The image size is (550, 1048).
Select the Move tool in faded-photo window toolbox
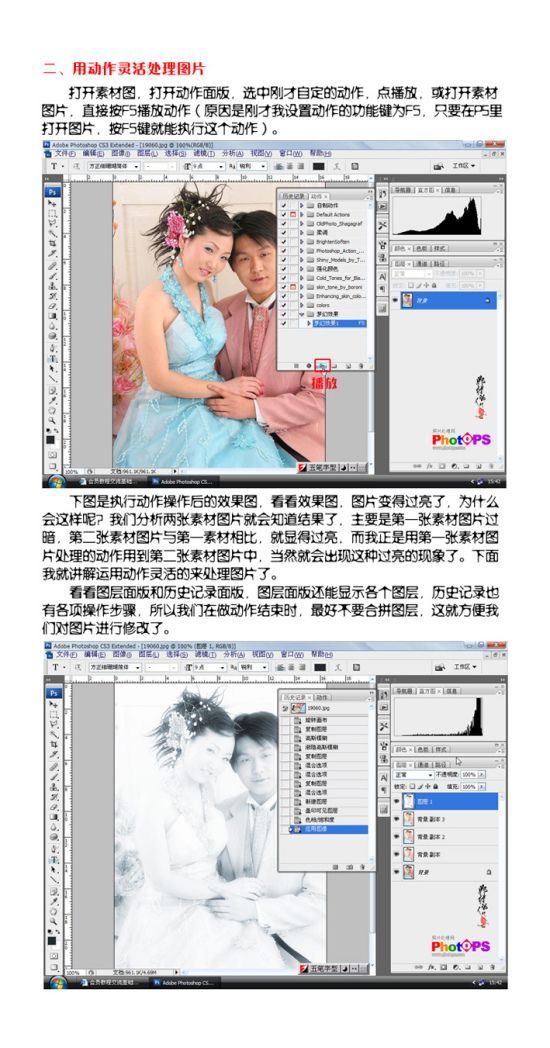click(51, 704)
